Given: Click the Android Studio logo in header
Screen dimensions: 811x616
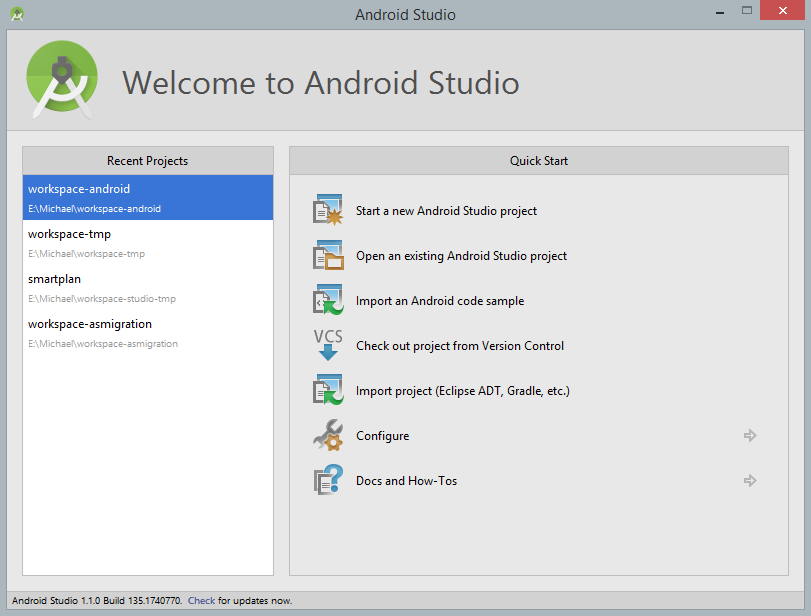Looking at the screenshot, I should click(x=62, y=80).
